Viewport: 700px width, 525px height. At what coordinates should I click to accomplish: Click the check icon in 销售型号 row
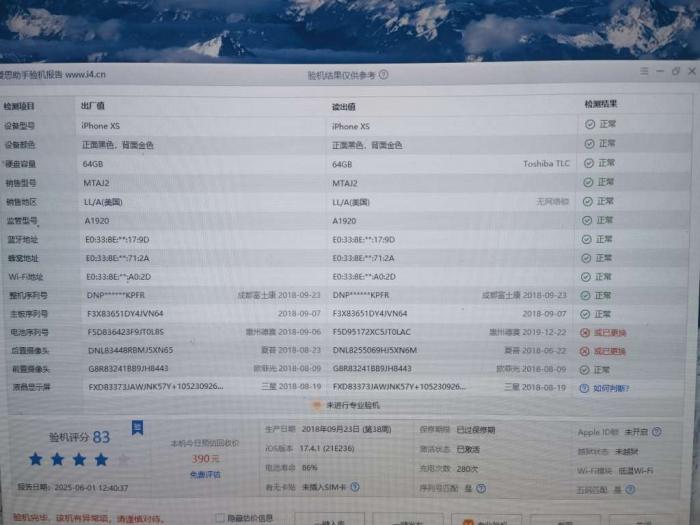[x=588, y=182]
